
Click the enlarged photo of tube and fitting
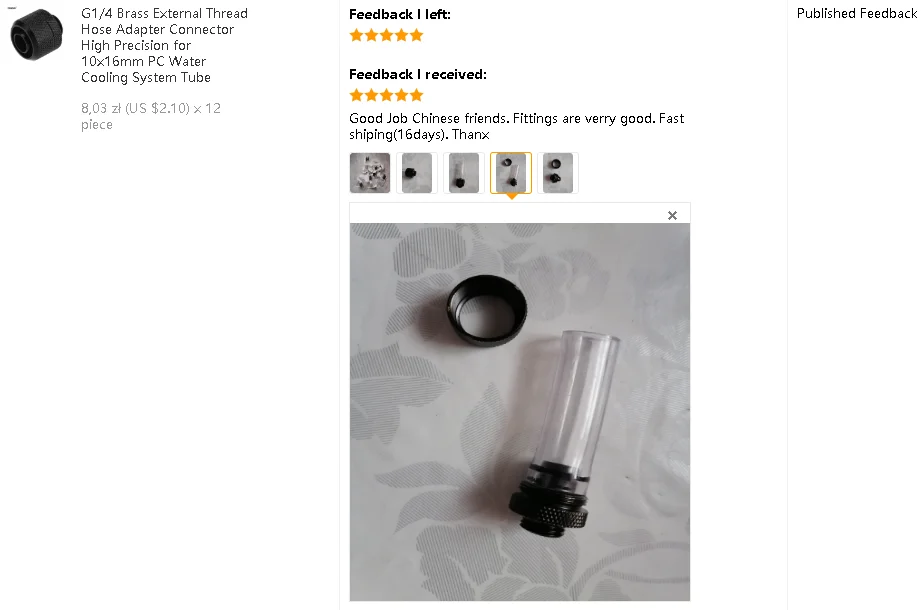[520, 412]
